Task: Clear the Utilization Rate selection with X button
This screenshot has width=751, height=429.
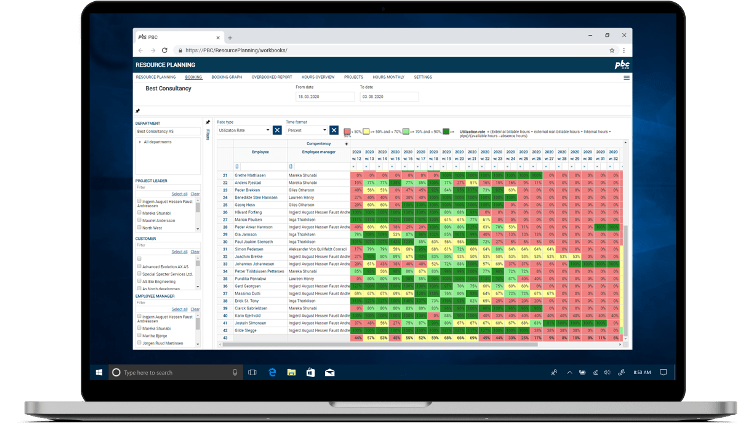Action: point(277,130)
